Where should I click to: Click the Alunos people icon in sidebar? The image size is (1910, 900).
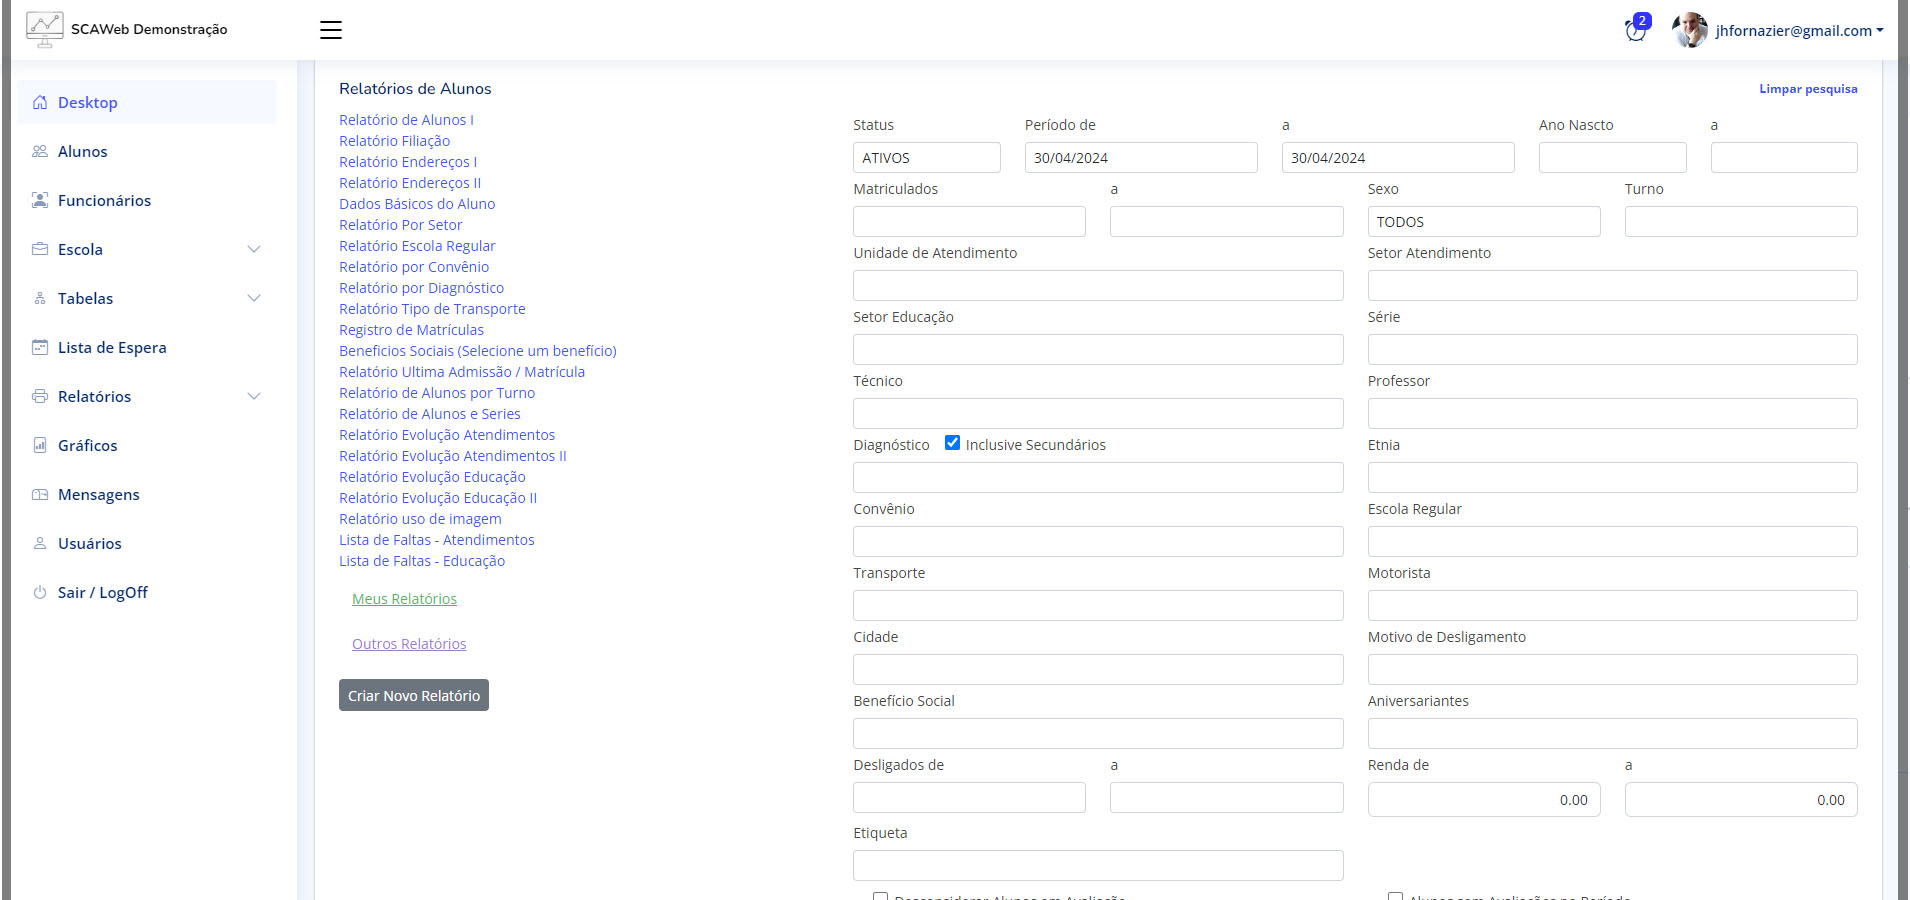(40, 152)
